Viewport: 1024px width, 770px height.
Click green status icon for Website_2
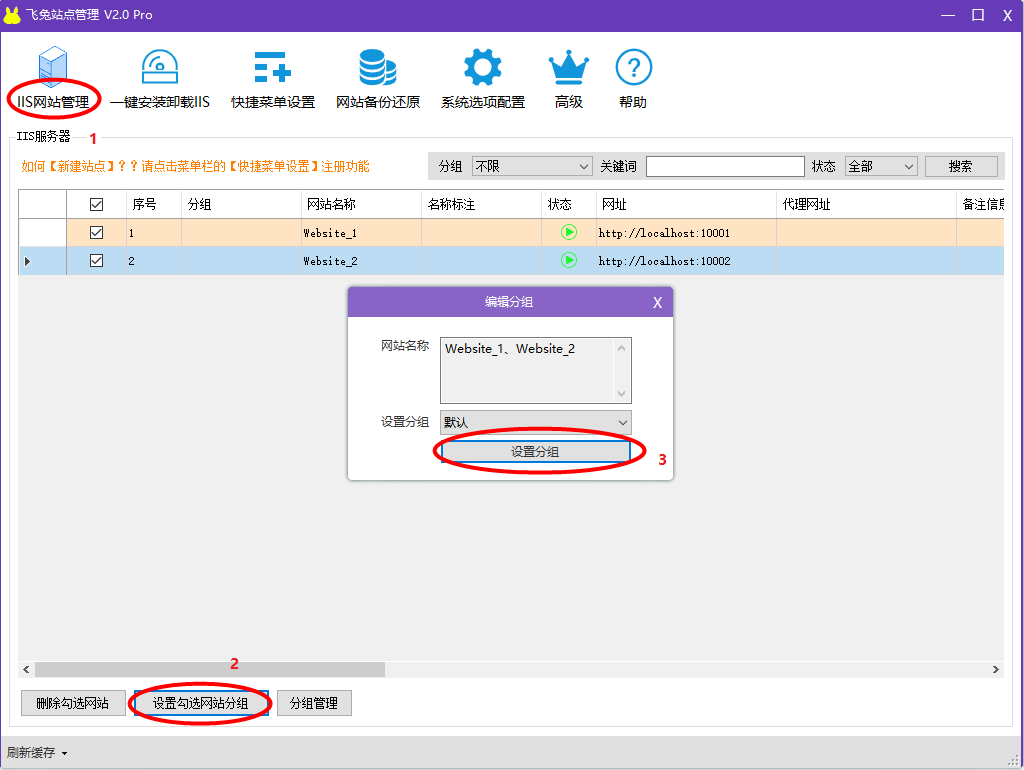tap(569, 260)
